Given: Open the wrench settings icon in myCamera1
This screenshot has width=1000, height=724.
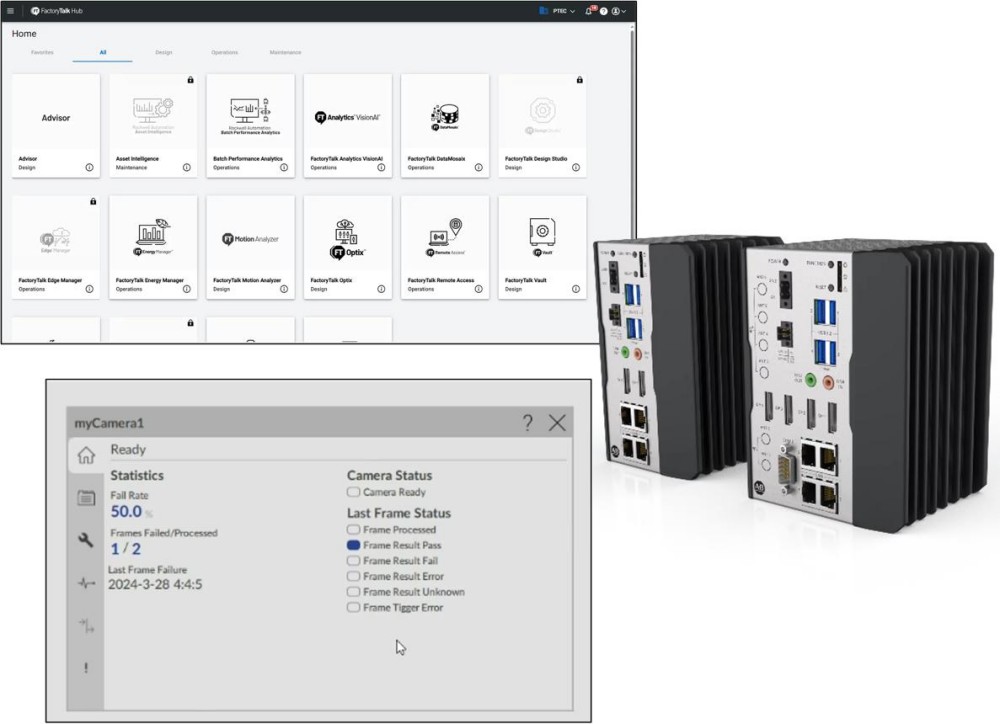Looking at the screenshot, I should pos(85,540).
